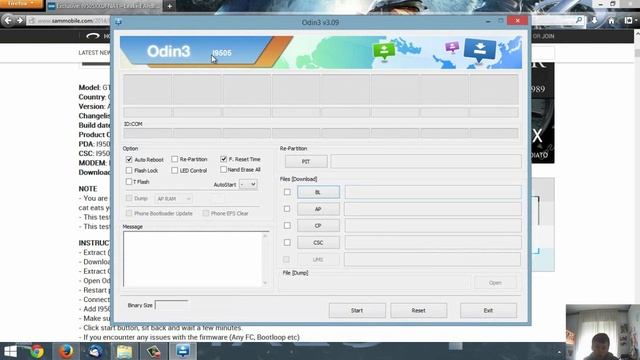Click the Firefox back arrow

point(8,20)
